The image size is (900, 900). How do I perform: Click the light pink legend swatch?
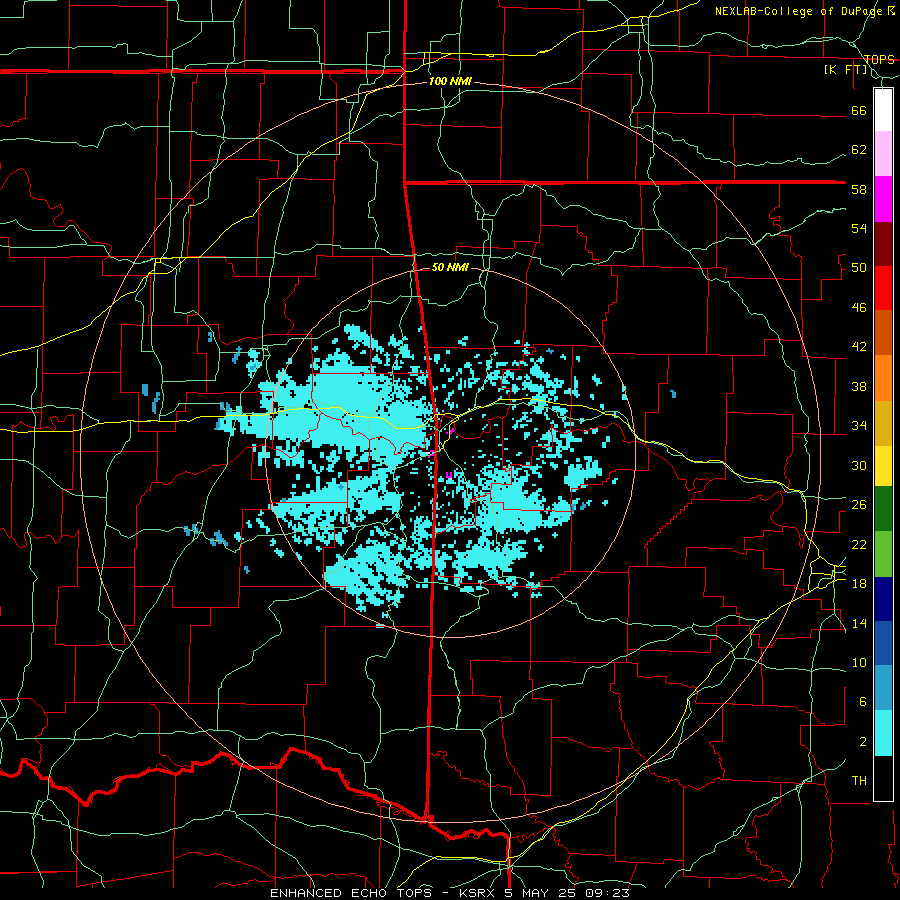click(x=883, y=154)
